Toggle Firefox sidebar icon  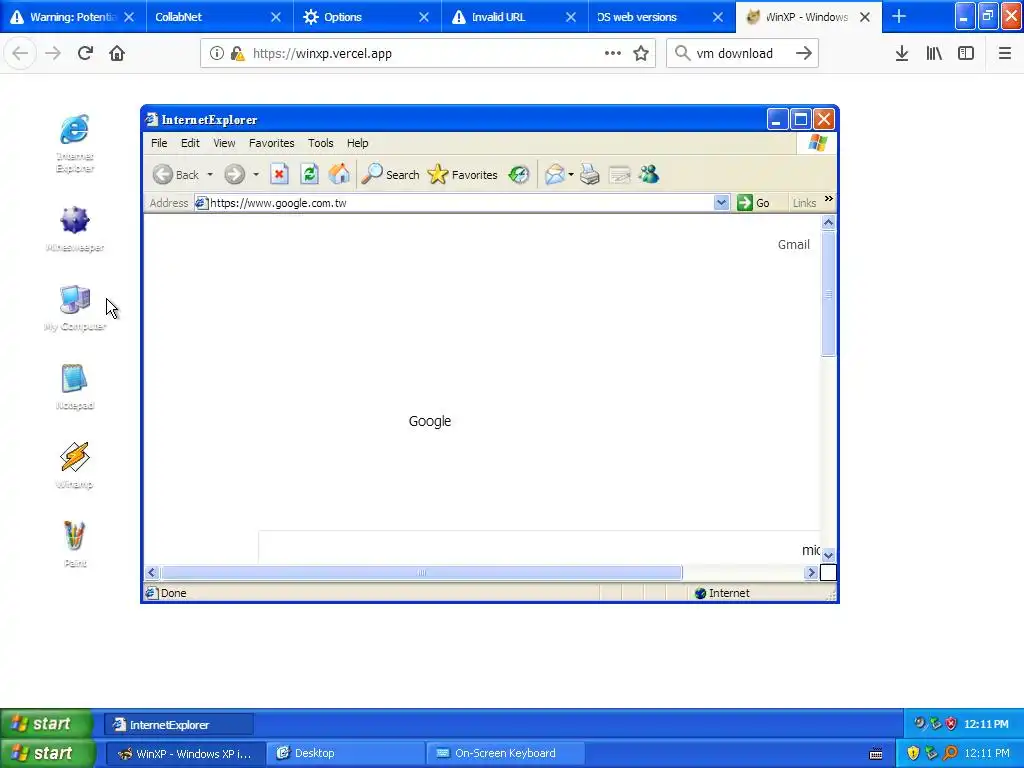tap(966, 54)
